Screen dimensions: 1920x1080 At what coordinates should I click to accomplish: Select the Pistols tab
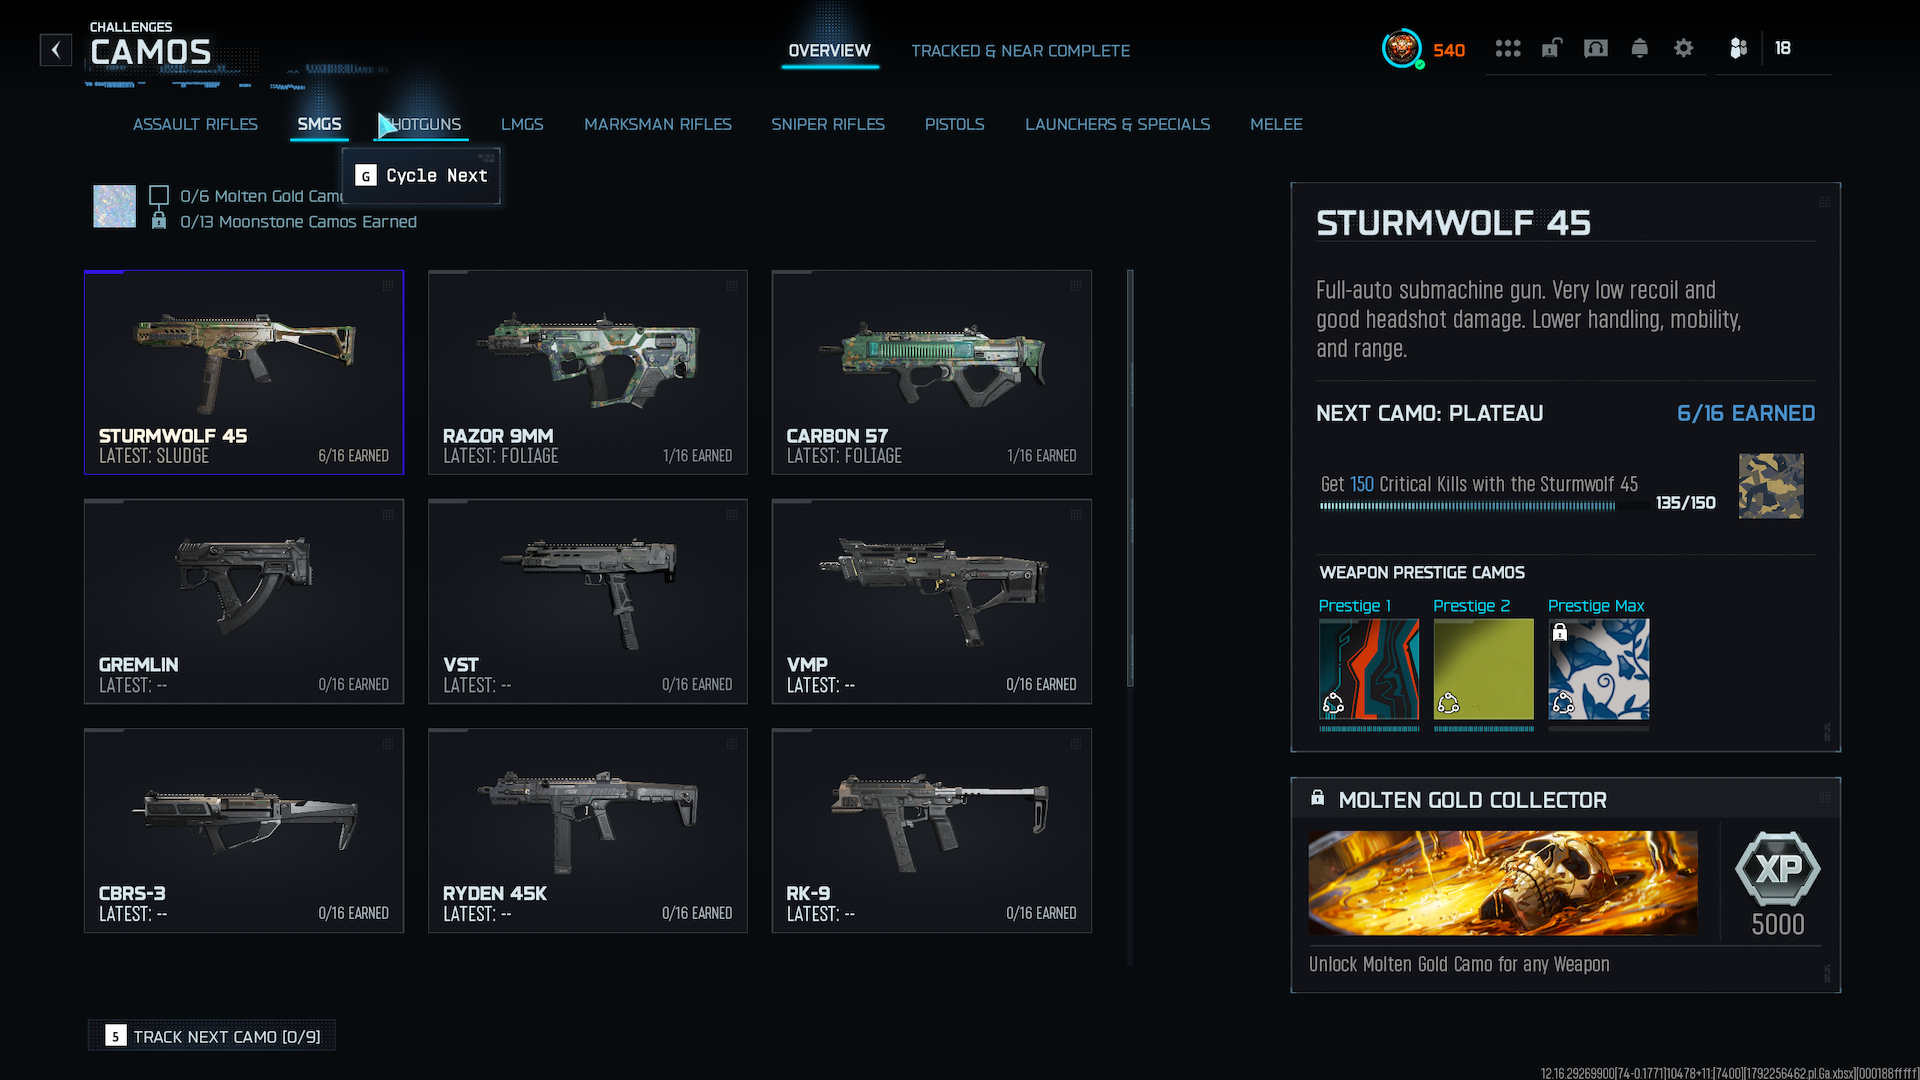[x=955, y=124]
